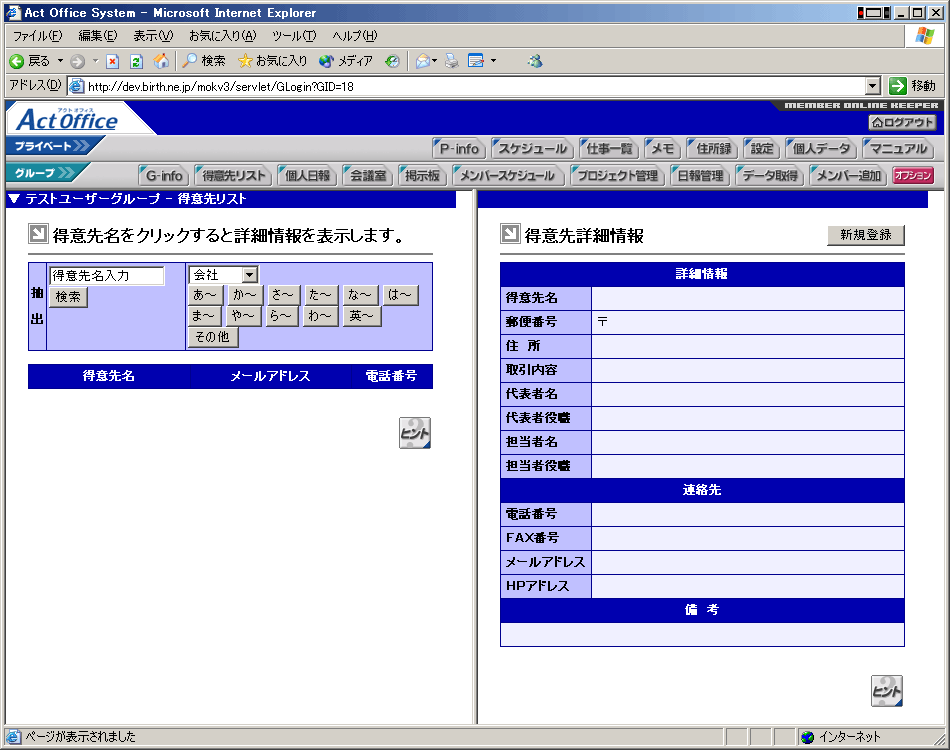Open the ツール menu
The height and width of the screenshot is (750, 950).
293,36
